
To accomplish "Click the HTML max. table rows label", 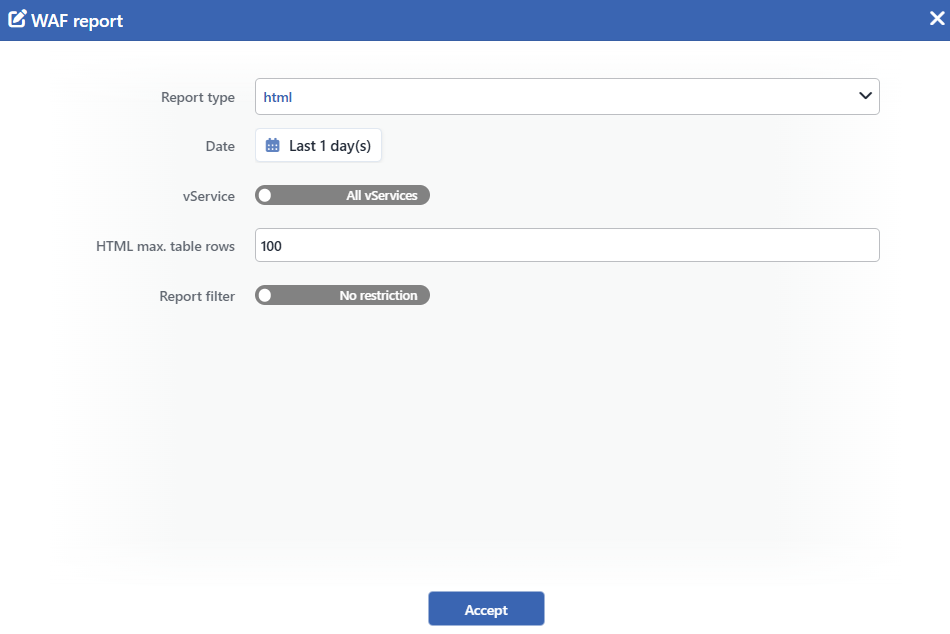I will point(165,246).
